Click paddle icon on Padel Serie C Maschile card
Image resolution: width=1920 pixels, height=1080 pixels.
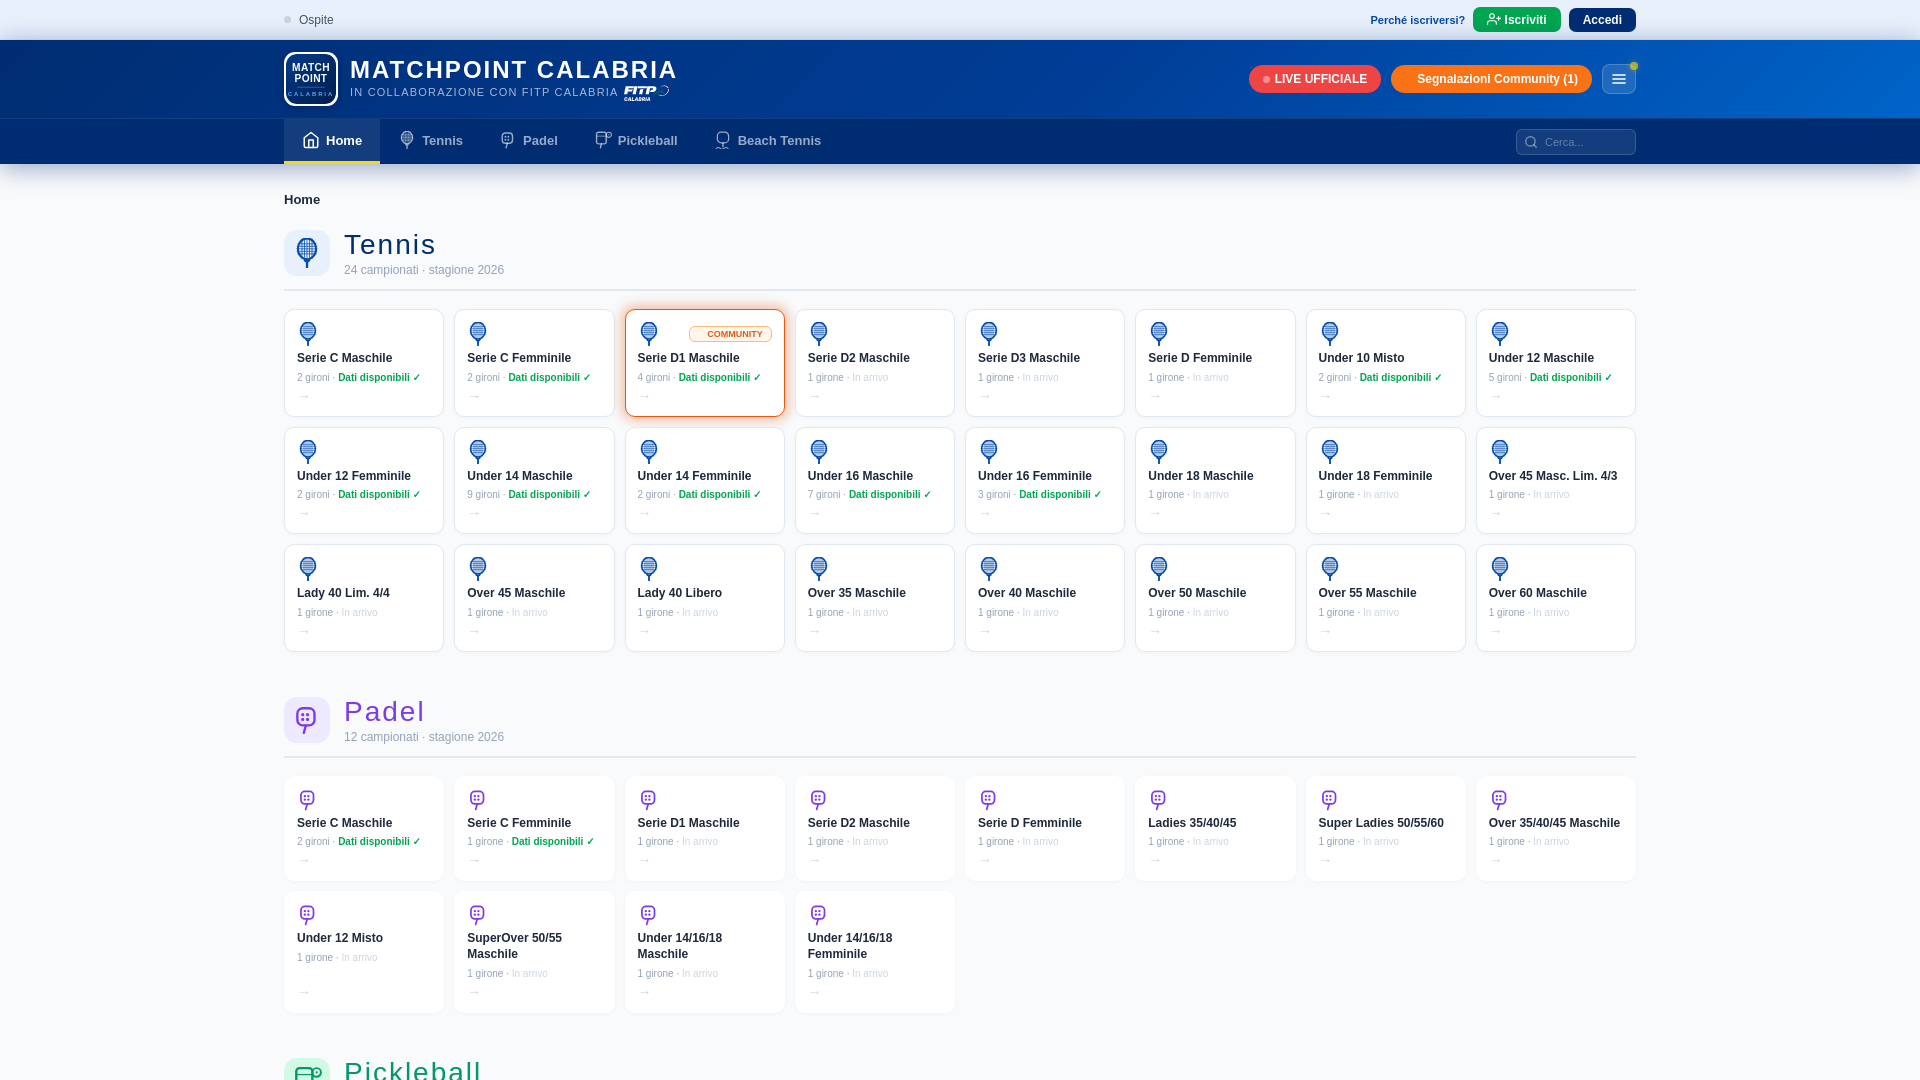[307, 799]
